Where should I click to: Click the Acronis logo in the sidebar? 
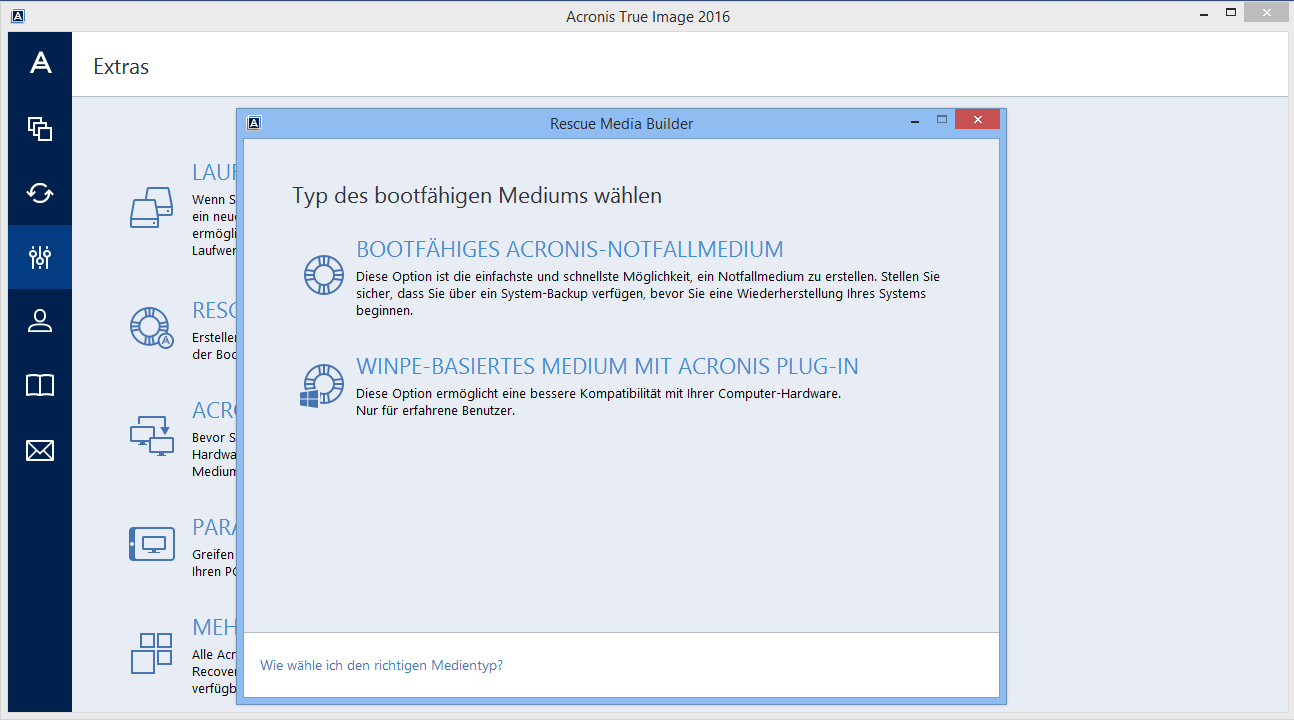pos(40,63)
